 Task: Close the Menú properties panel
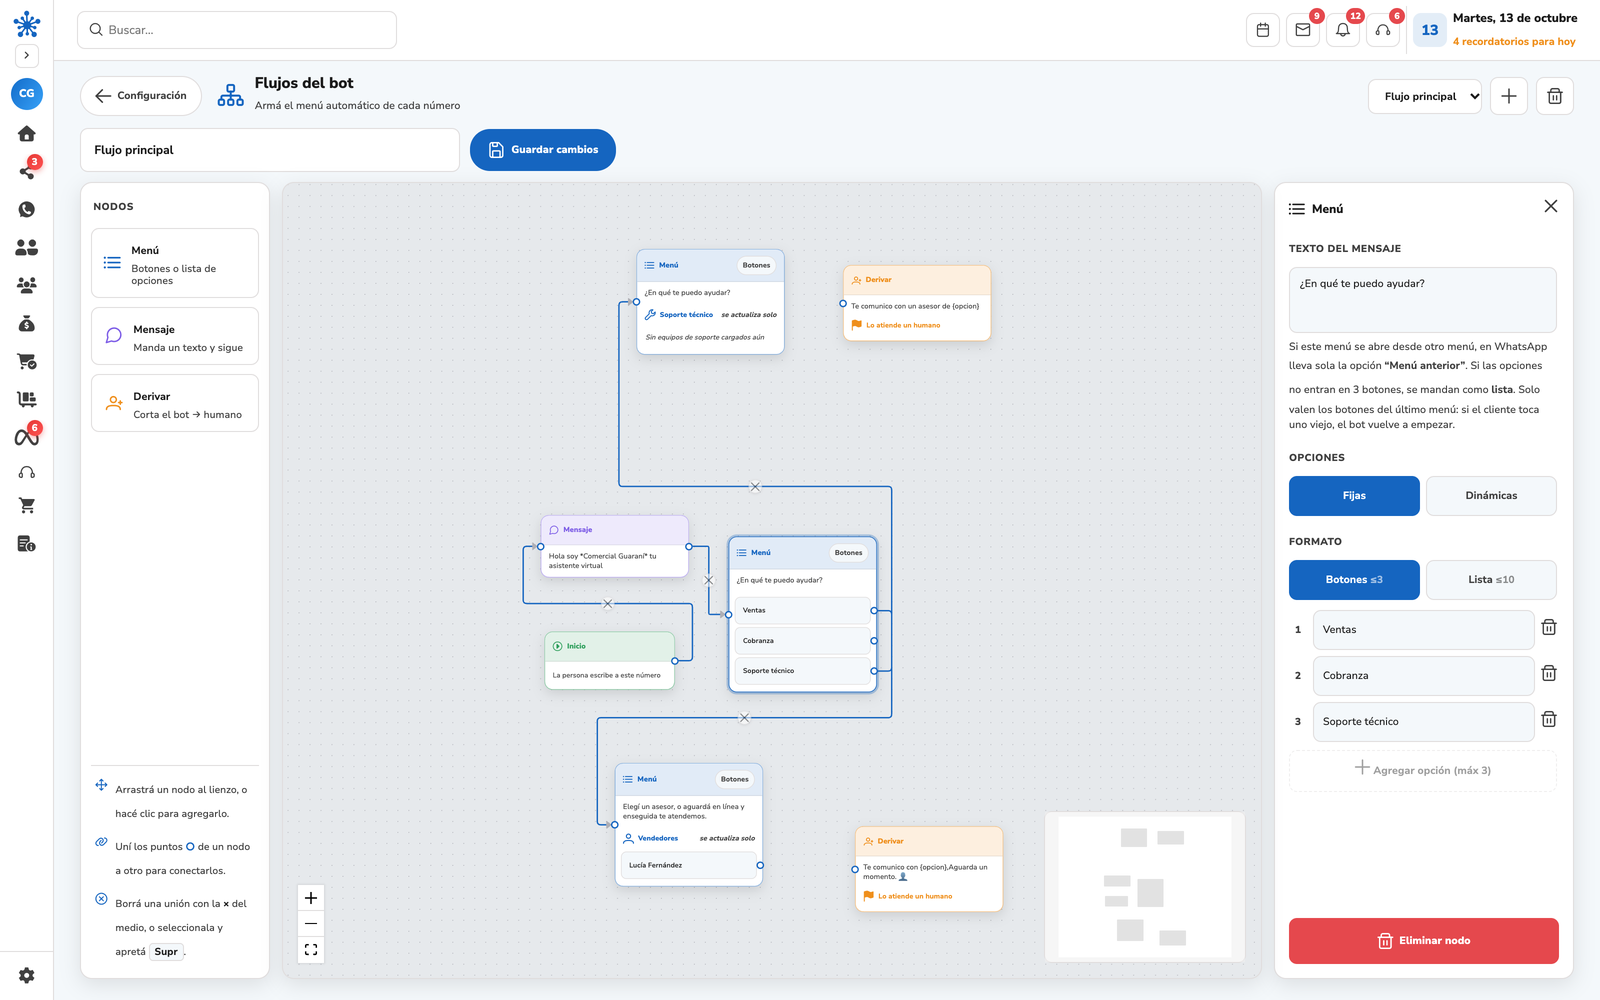coord(1551,206)
